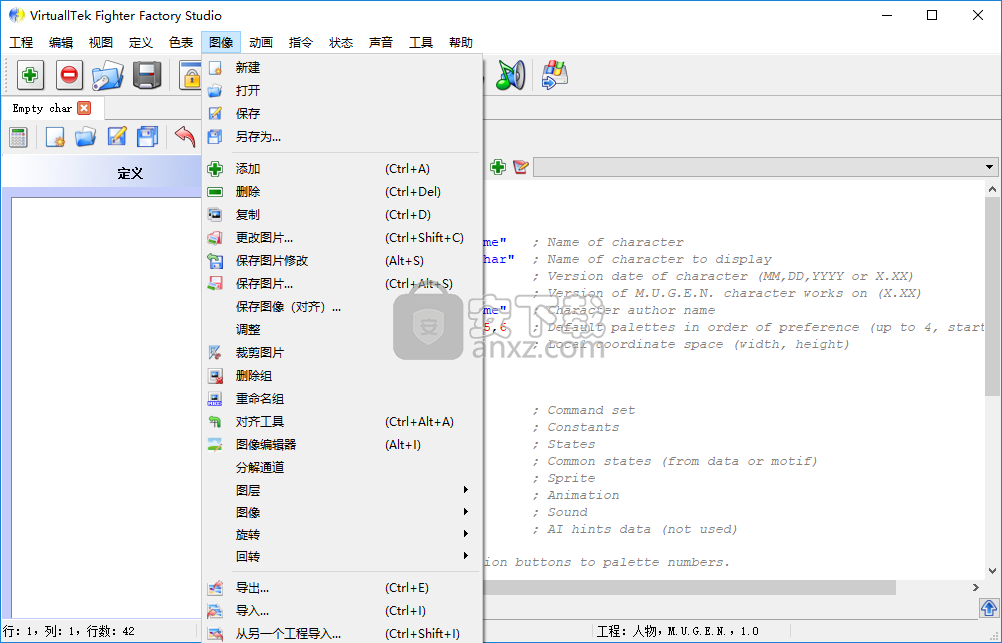Click the vertical scrollbar down arrow
This screenshot has width=1002, height=643.
992,571
